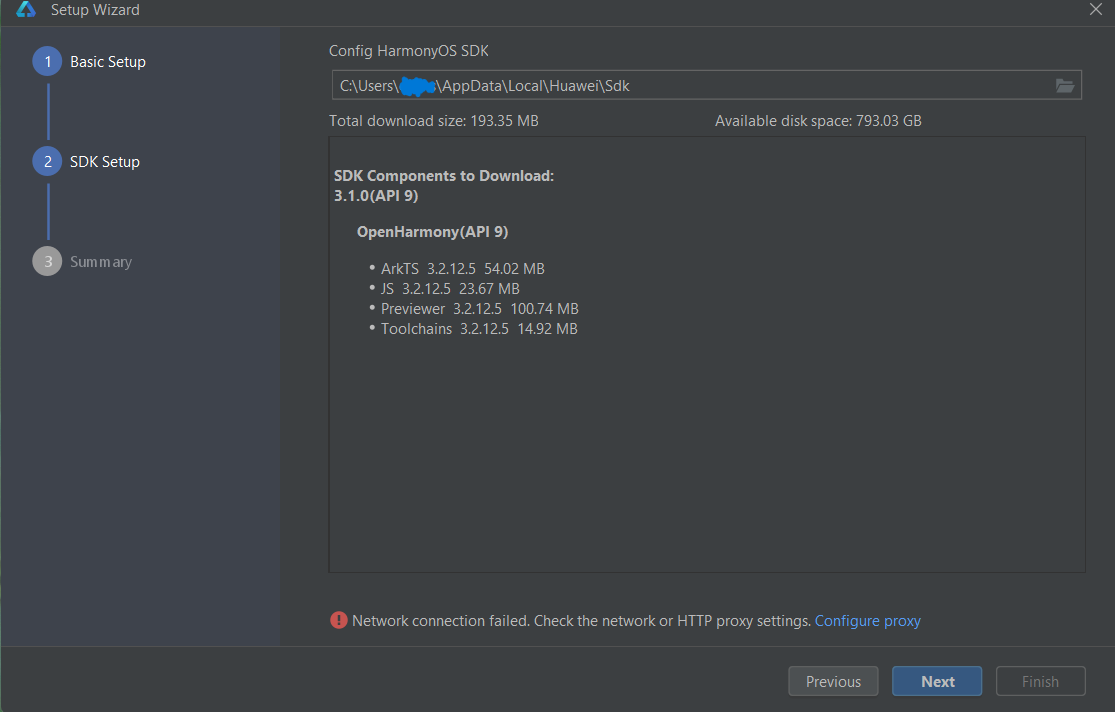Click the Config HarmonyOS SDK label
This screenshot has height=712, width=1115.
point(409,51)
